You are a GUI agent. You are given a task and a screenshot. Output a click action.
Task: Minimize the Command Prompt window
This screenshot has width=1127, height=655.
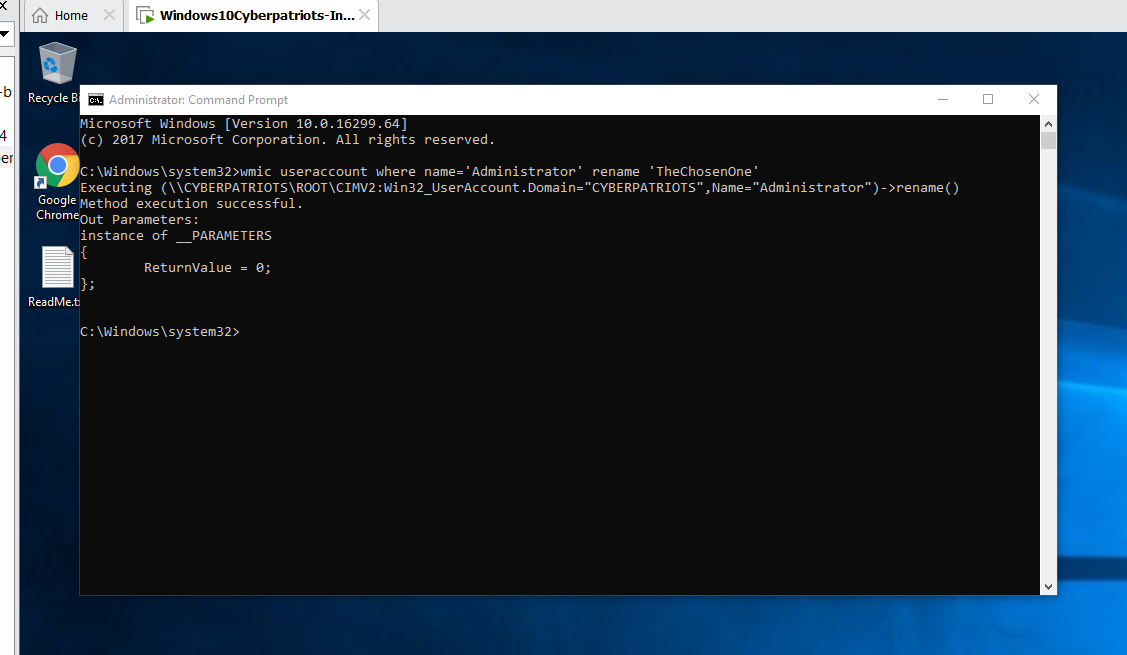[943, 99]
